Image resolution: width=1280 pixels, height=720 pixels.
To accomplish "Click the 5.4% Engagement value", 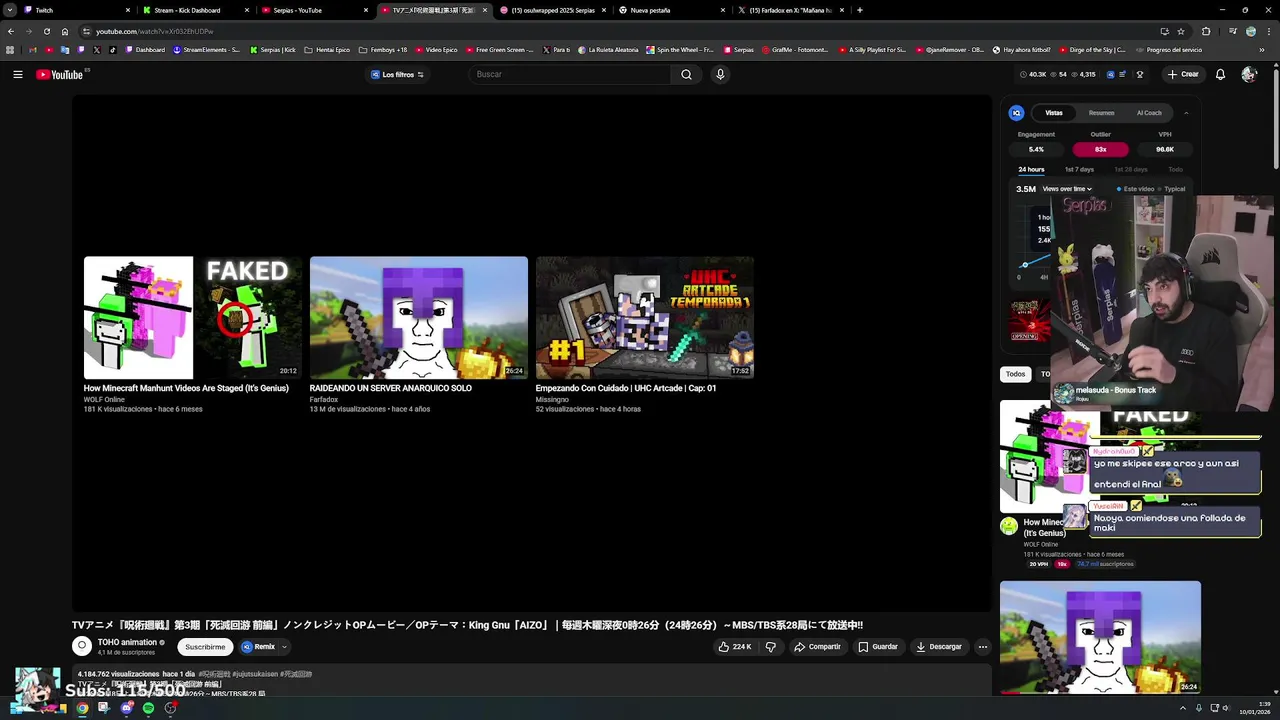I will point(1036,149).
